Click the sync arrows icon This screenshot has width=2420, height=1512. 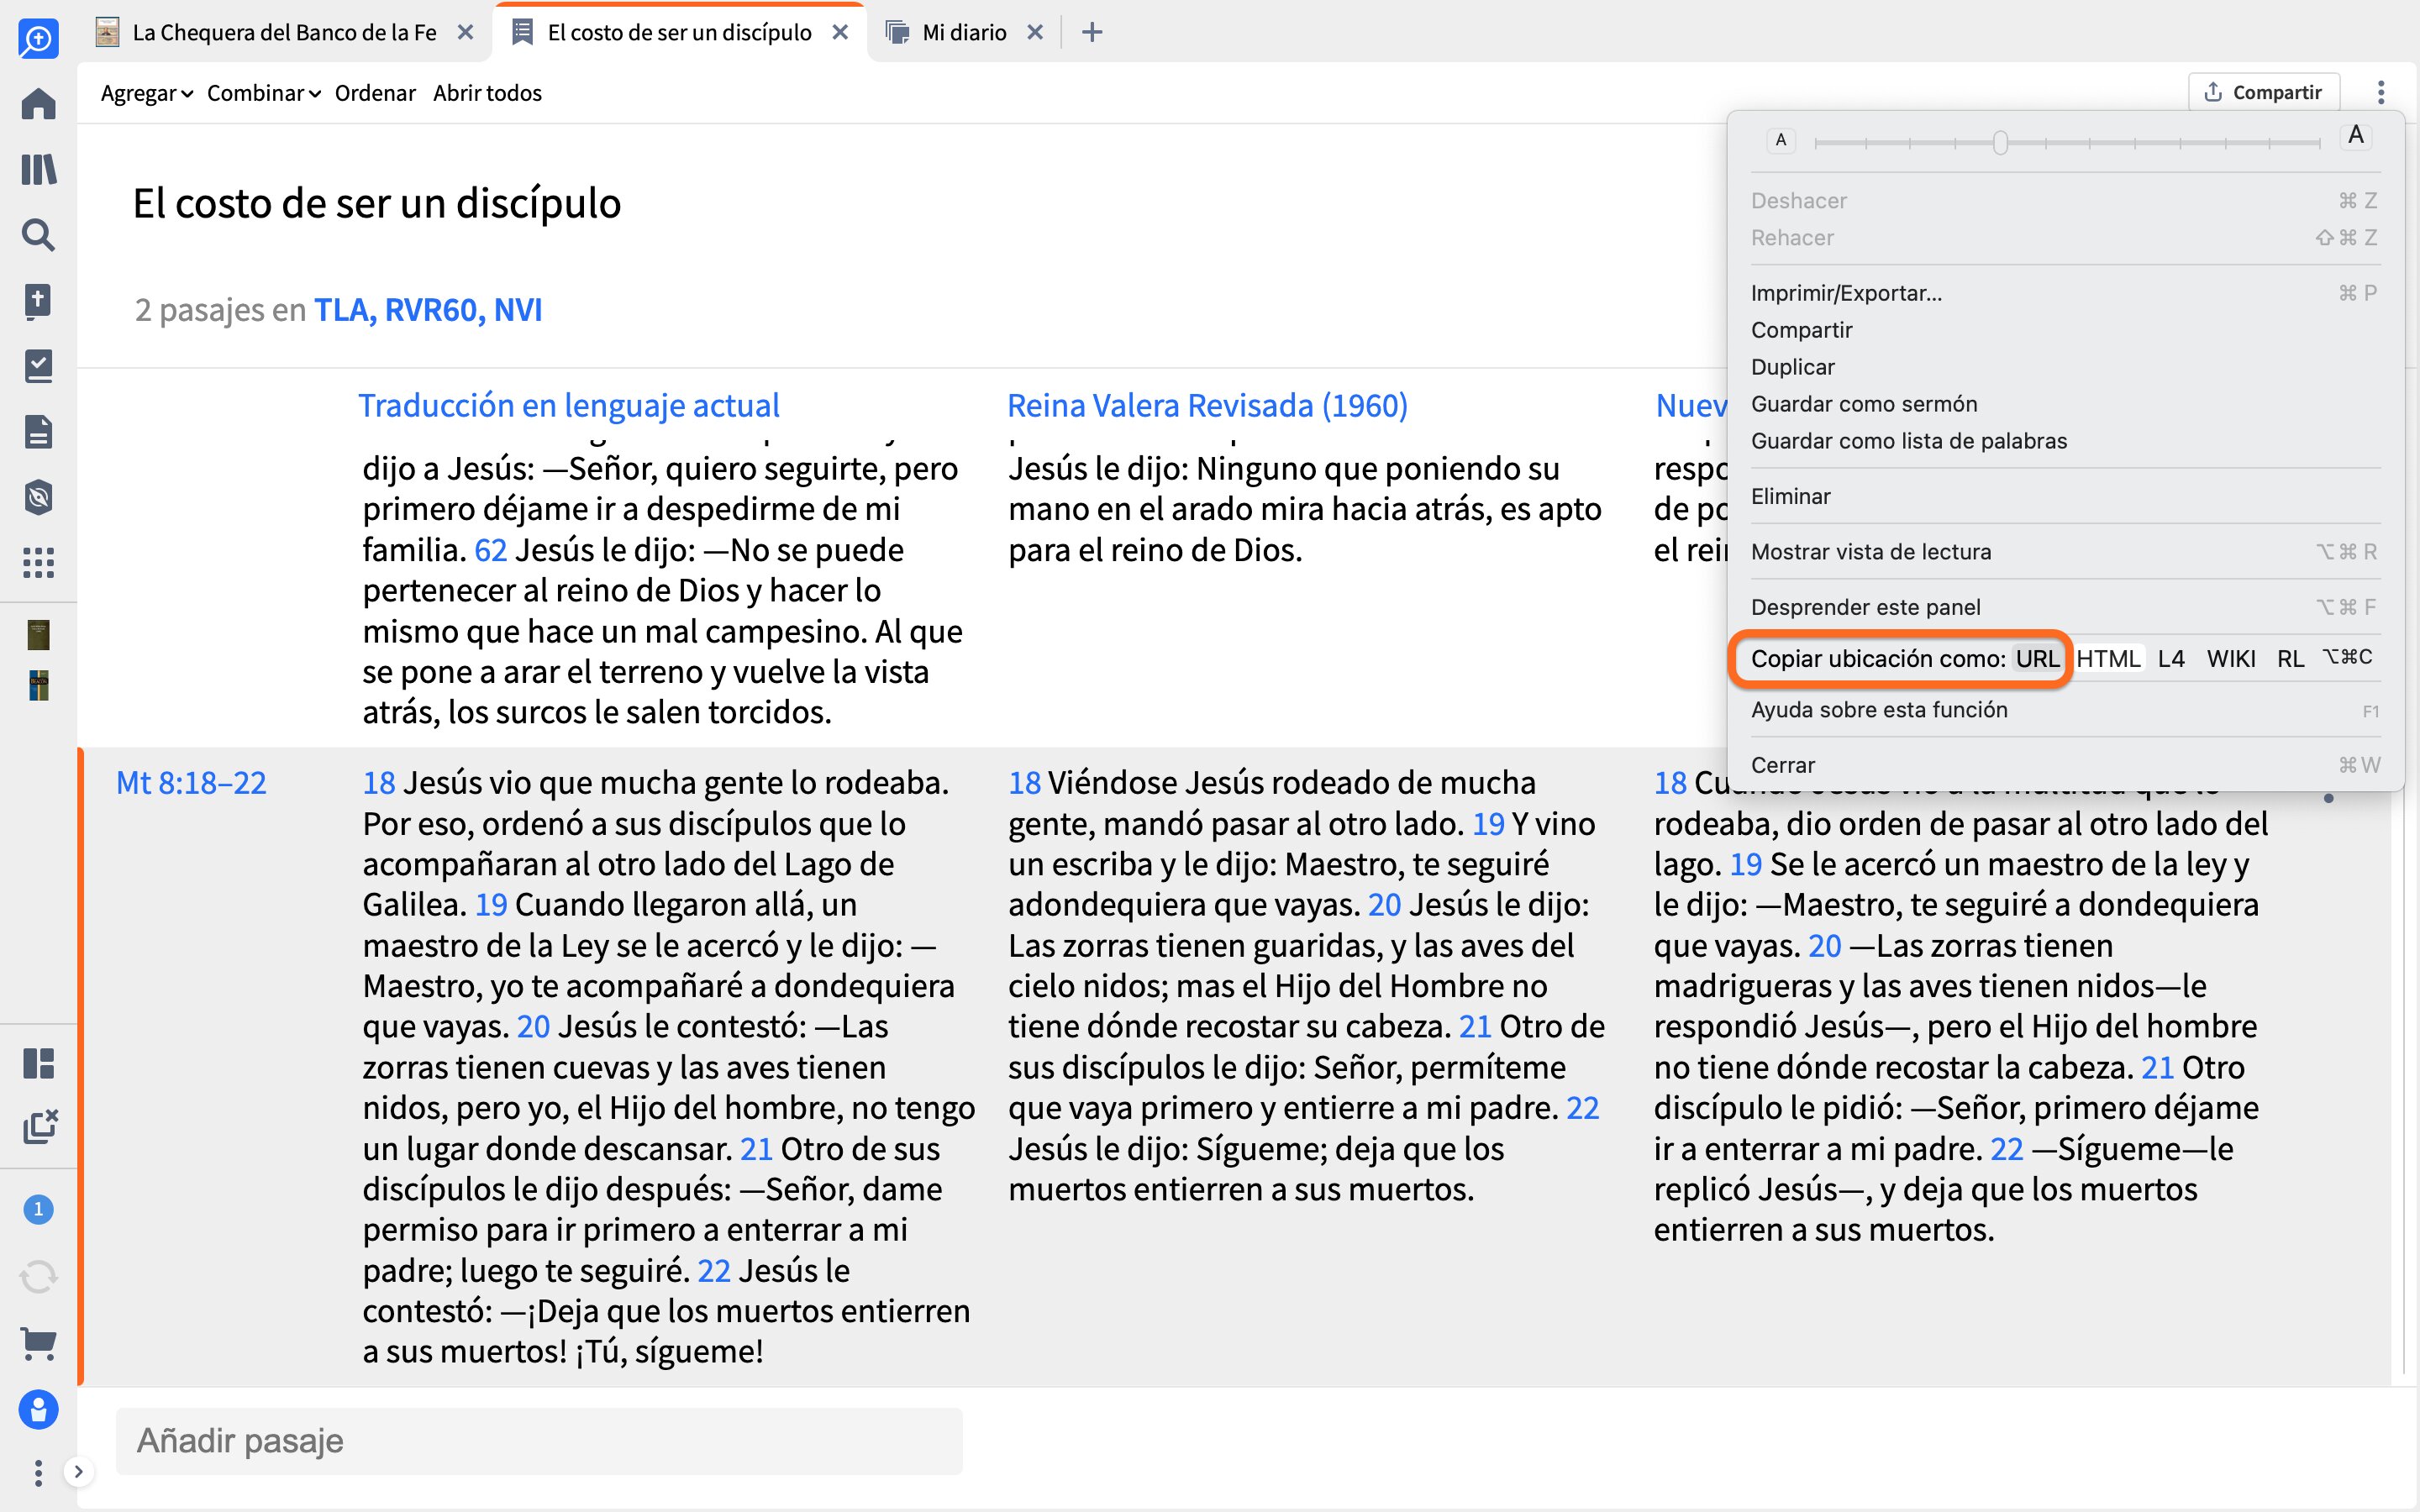[x=38, y=1277]
